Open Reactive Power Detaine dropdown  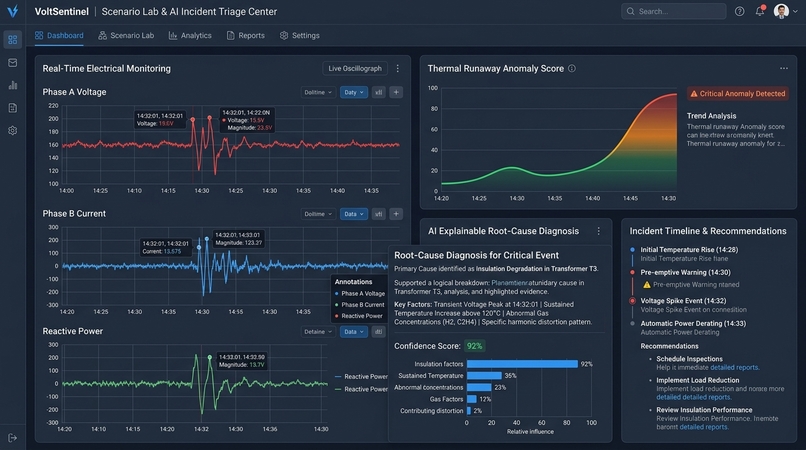pos(318,332)
